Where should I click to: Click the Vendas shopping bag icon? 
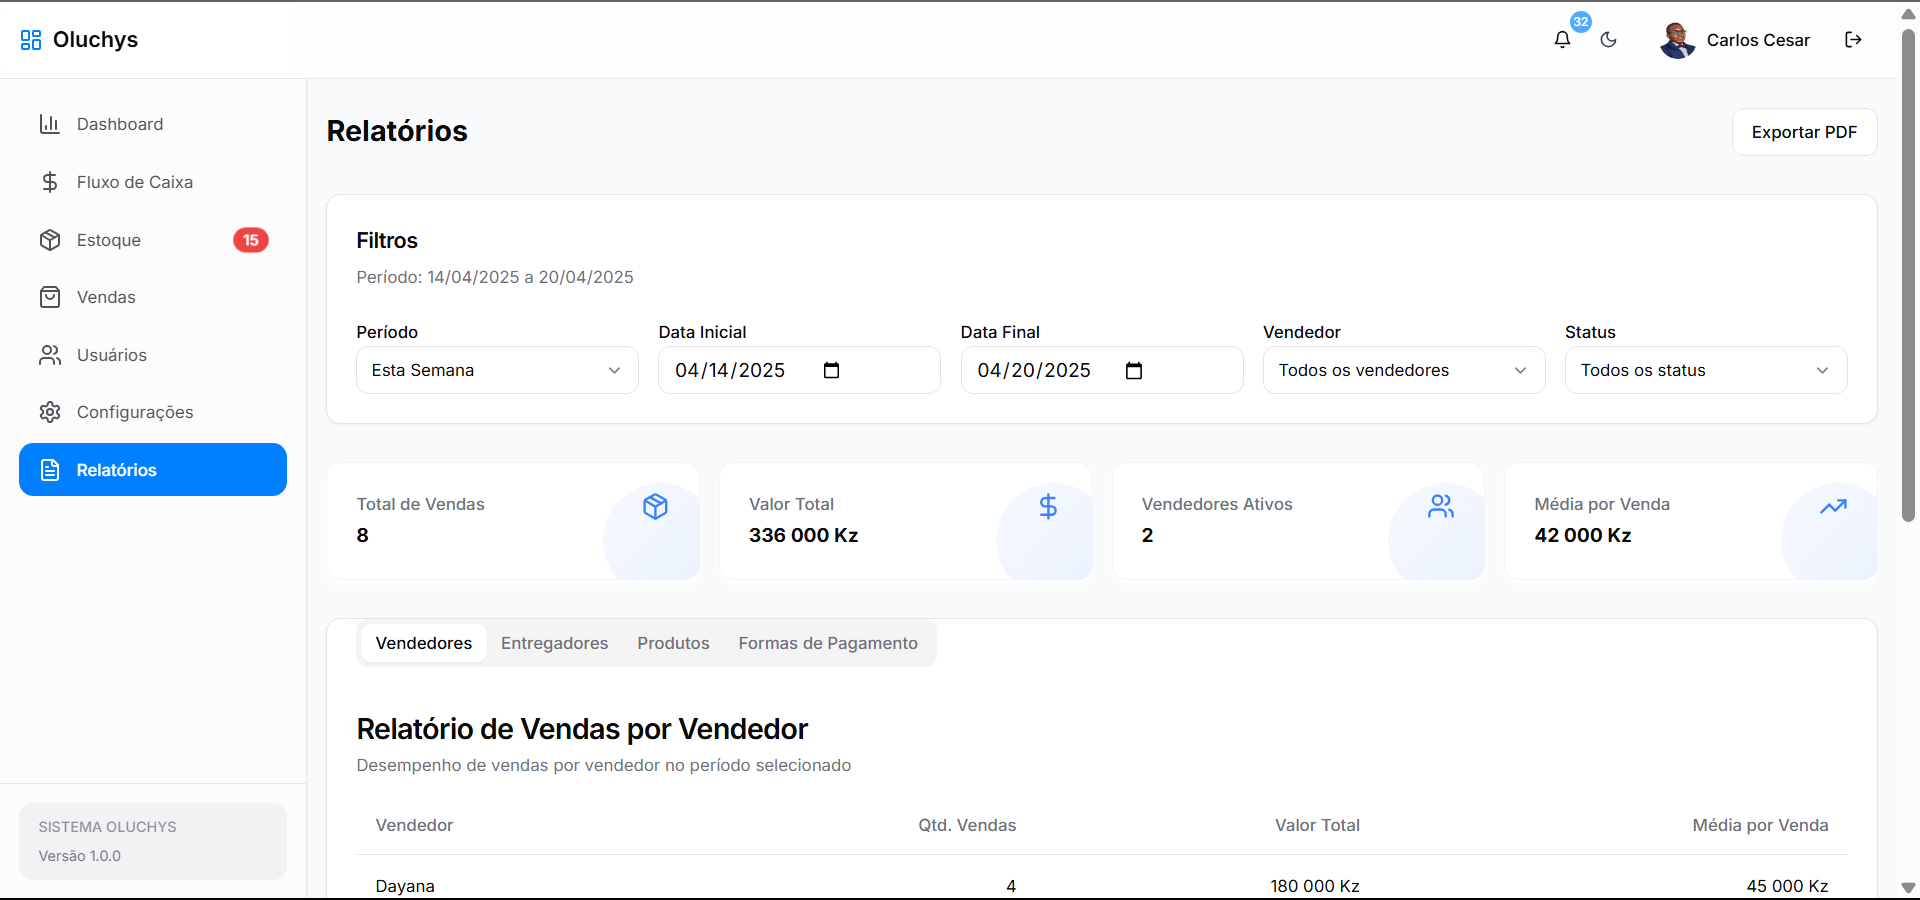pos(50,297)
